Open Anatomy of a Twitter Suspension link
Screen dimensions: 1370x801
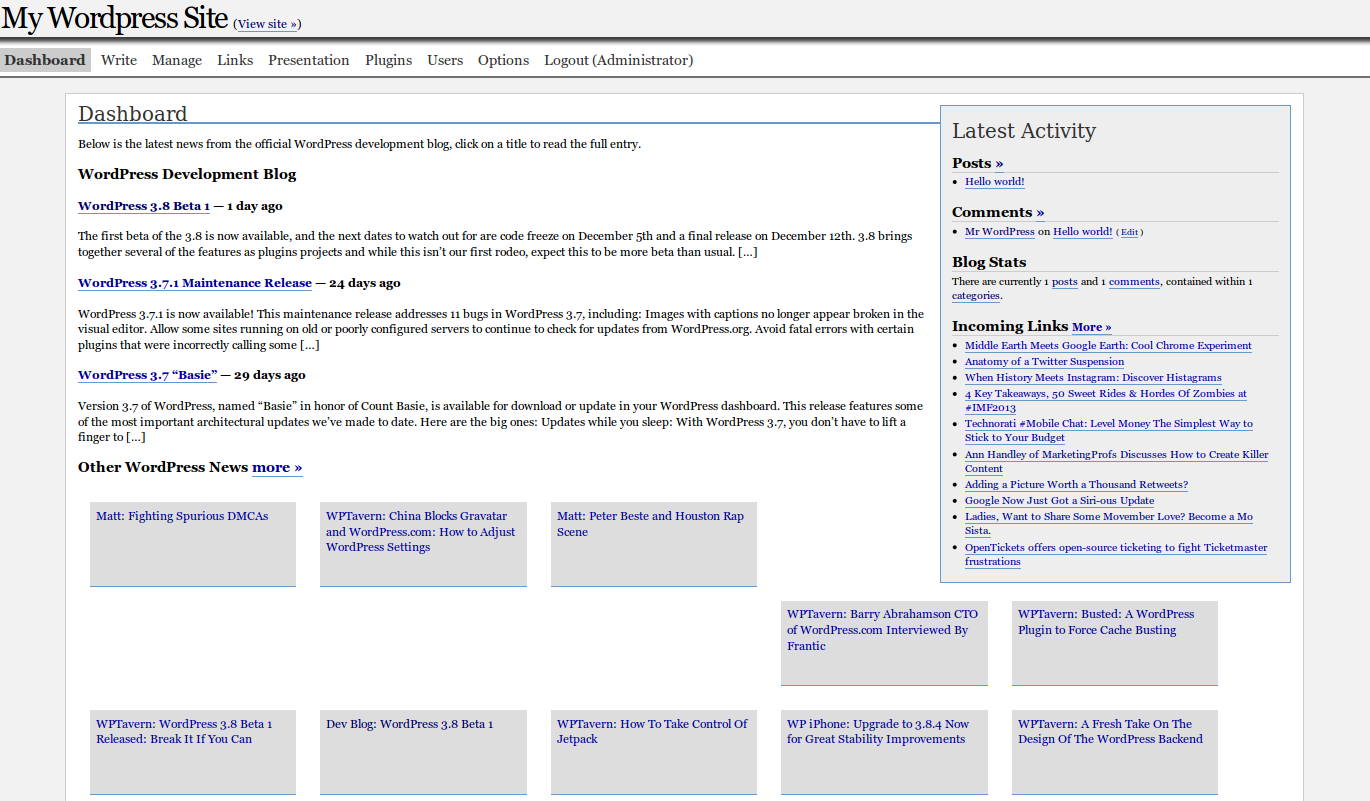(1044, 362)
